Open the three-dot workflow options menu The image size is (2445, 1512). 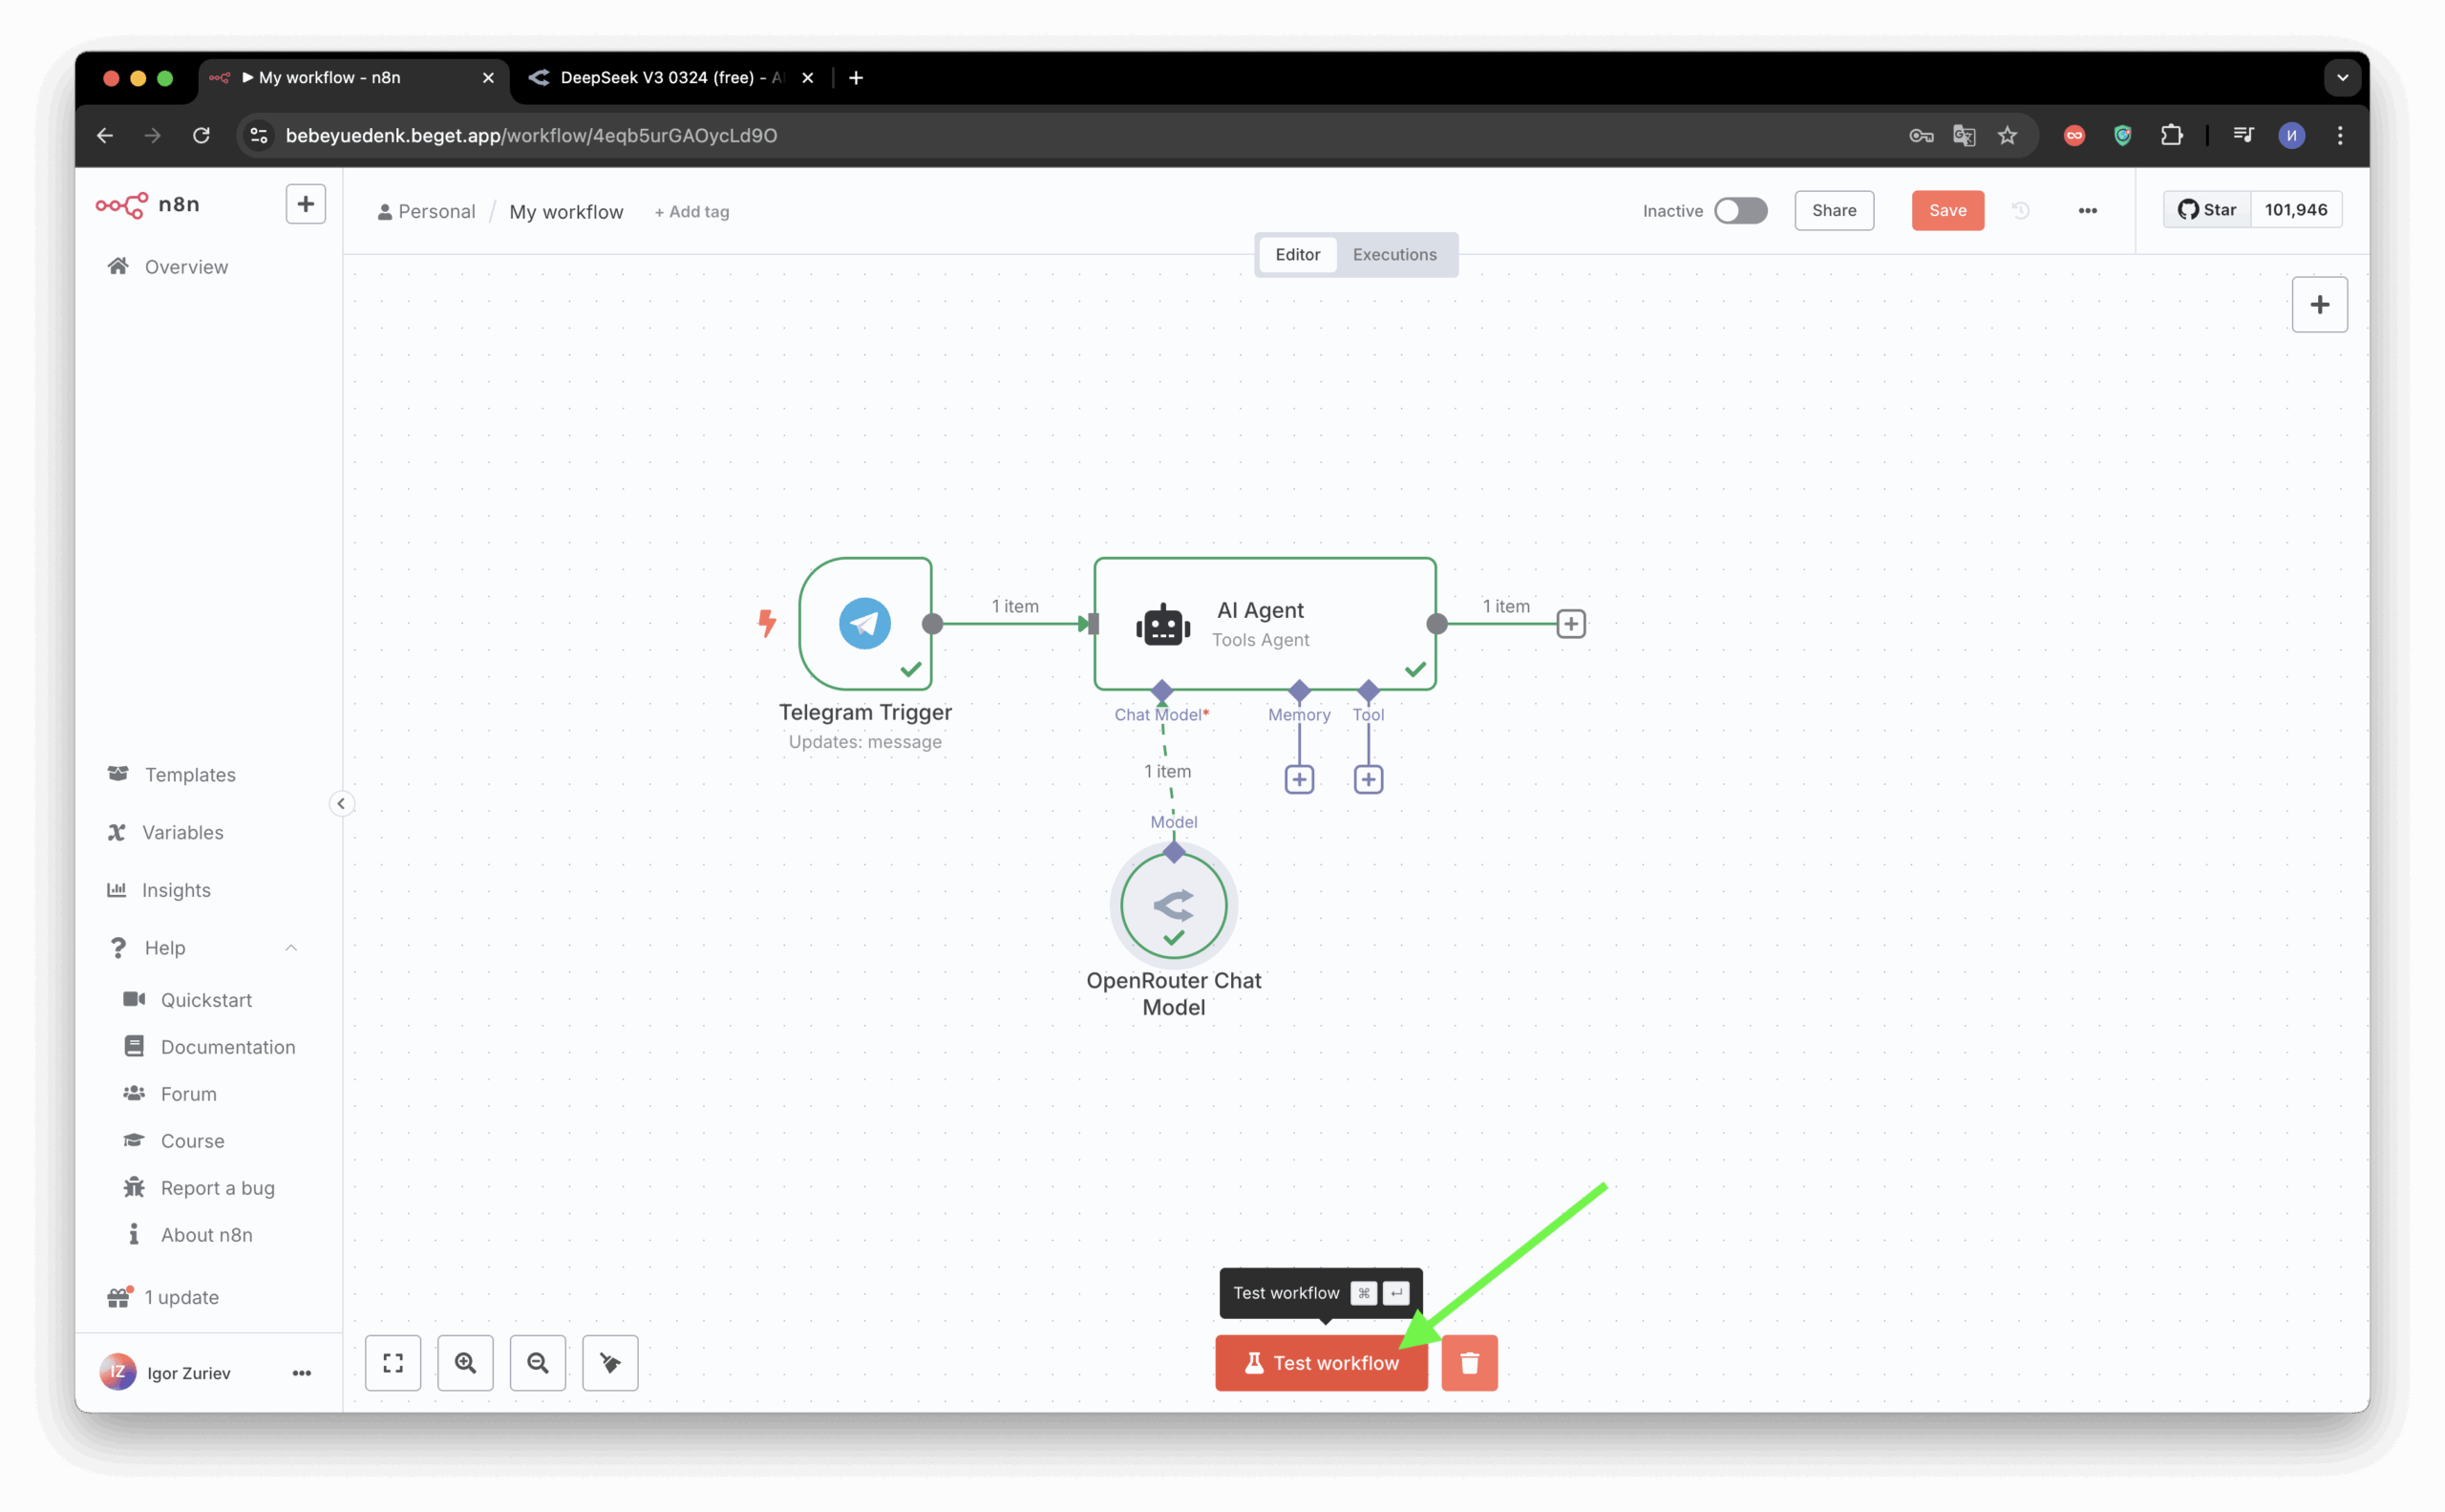2087,210
